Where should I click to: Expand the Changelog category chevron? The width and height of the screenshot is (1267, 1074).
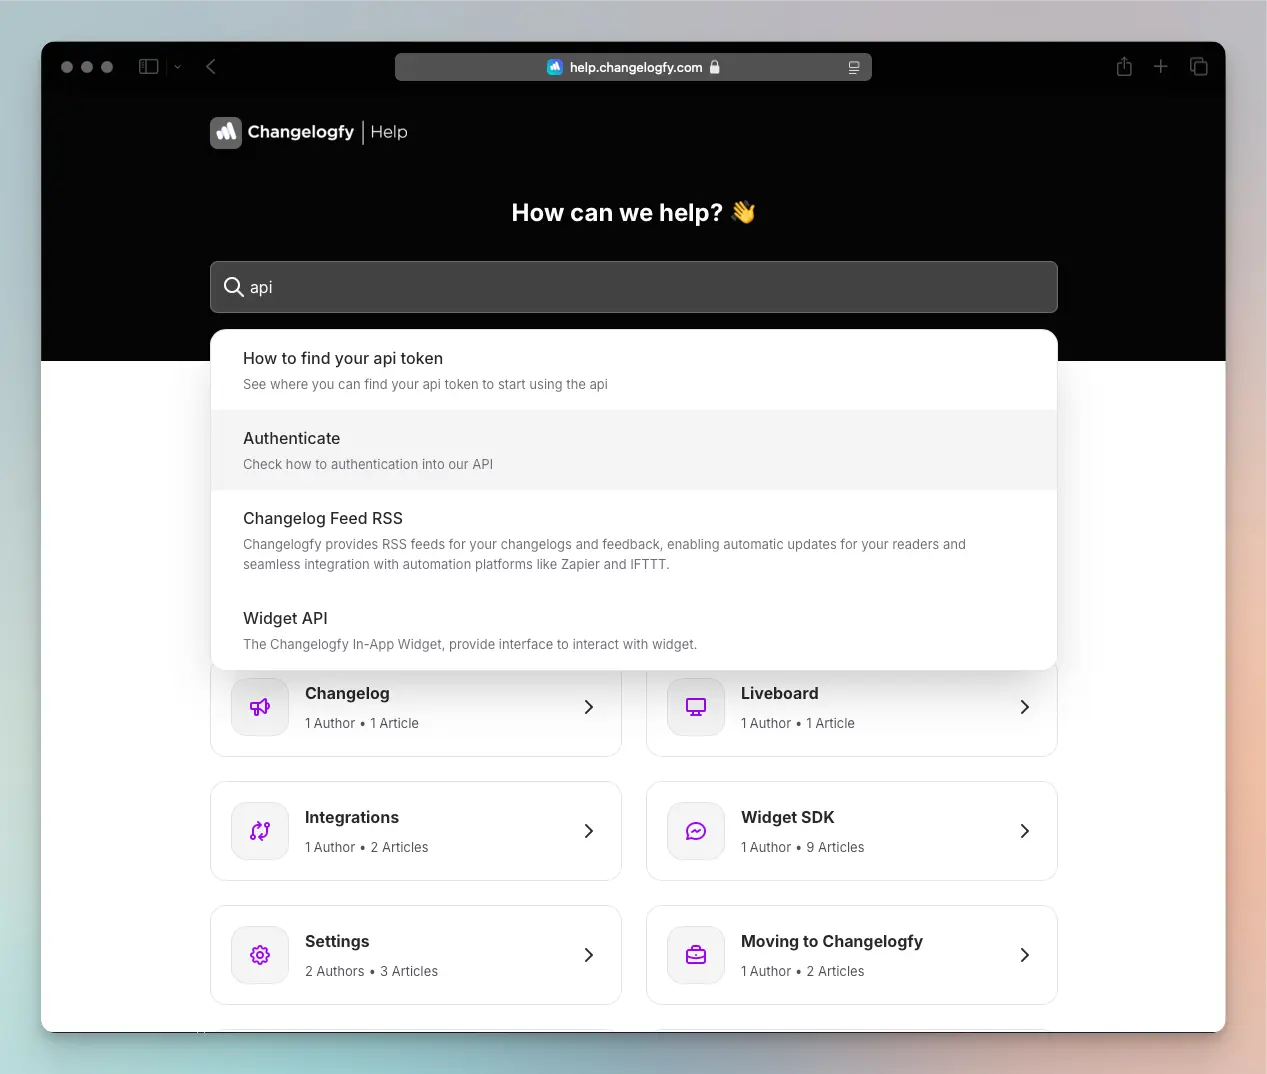pos(589,707)
